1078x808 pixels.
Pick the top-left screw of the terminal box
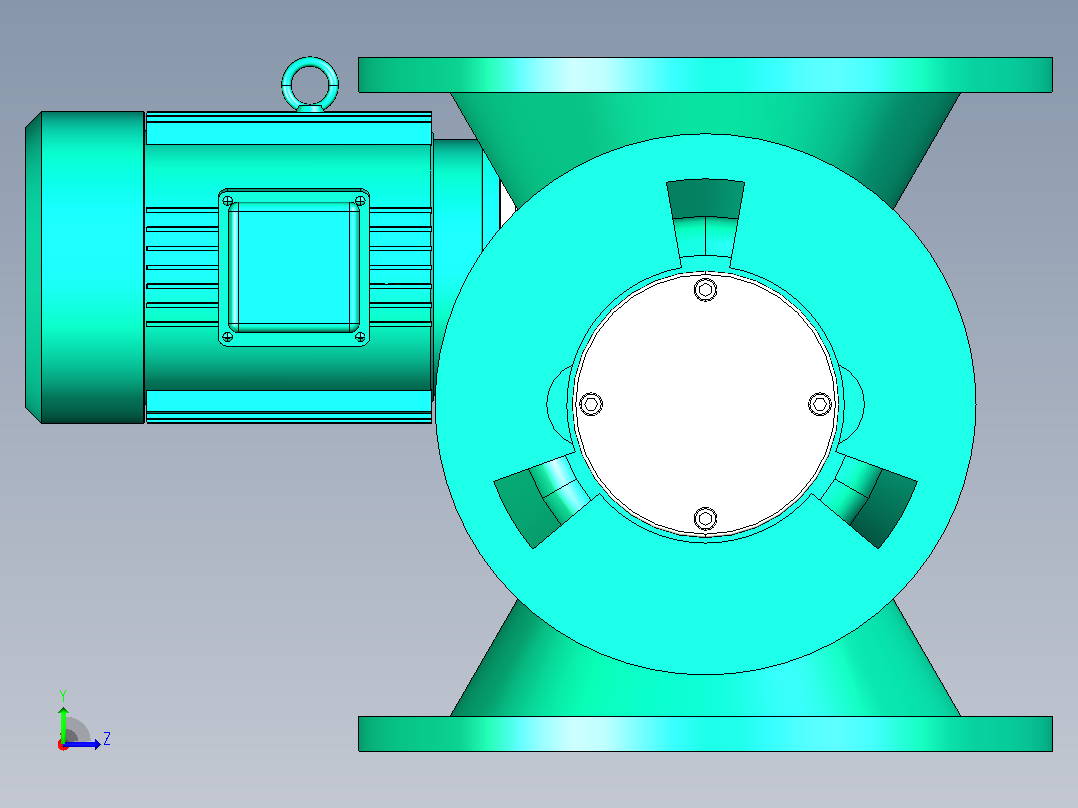point(228,201)
